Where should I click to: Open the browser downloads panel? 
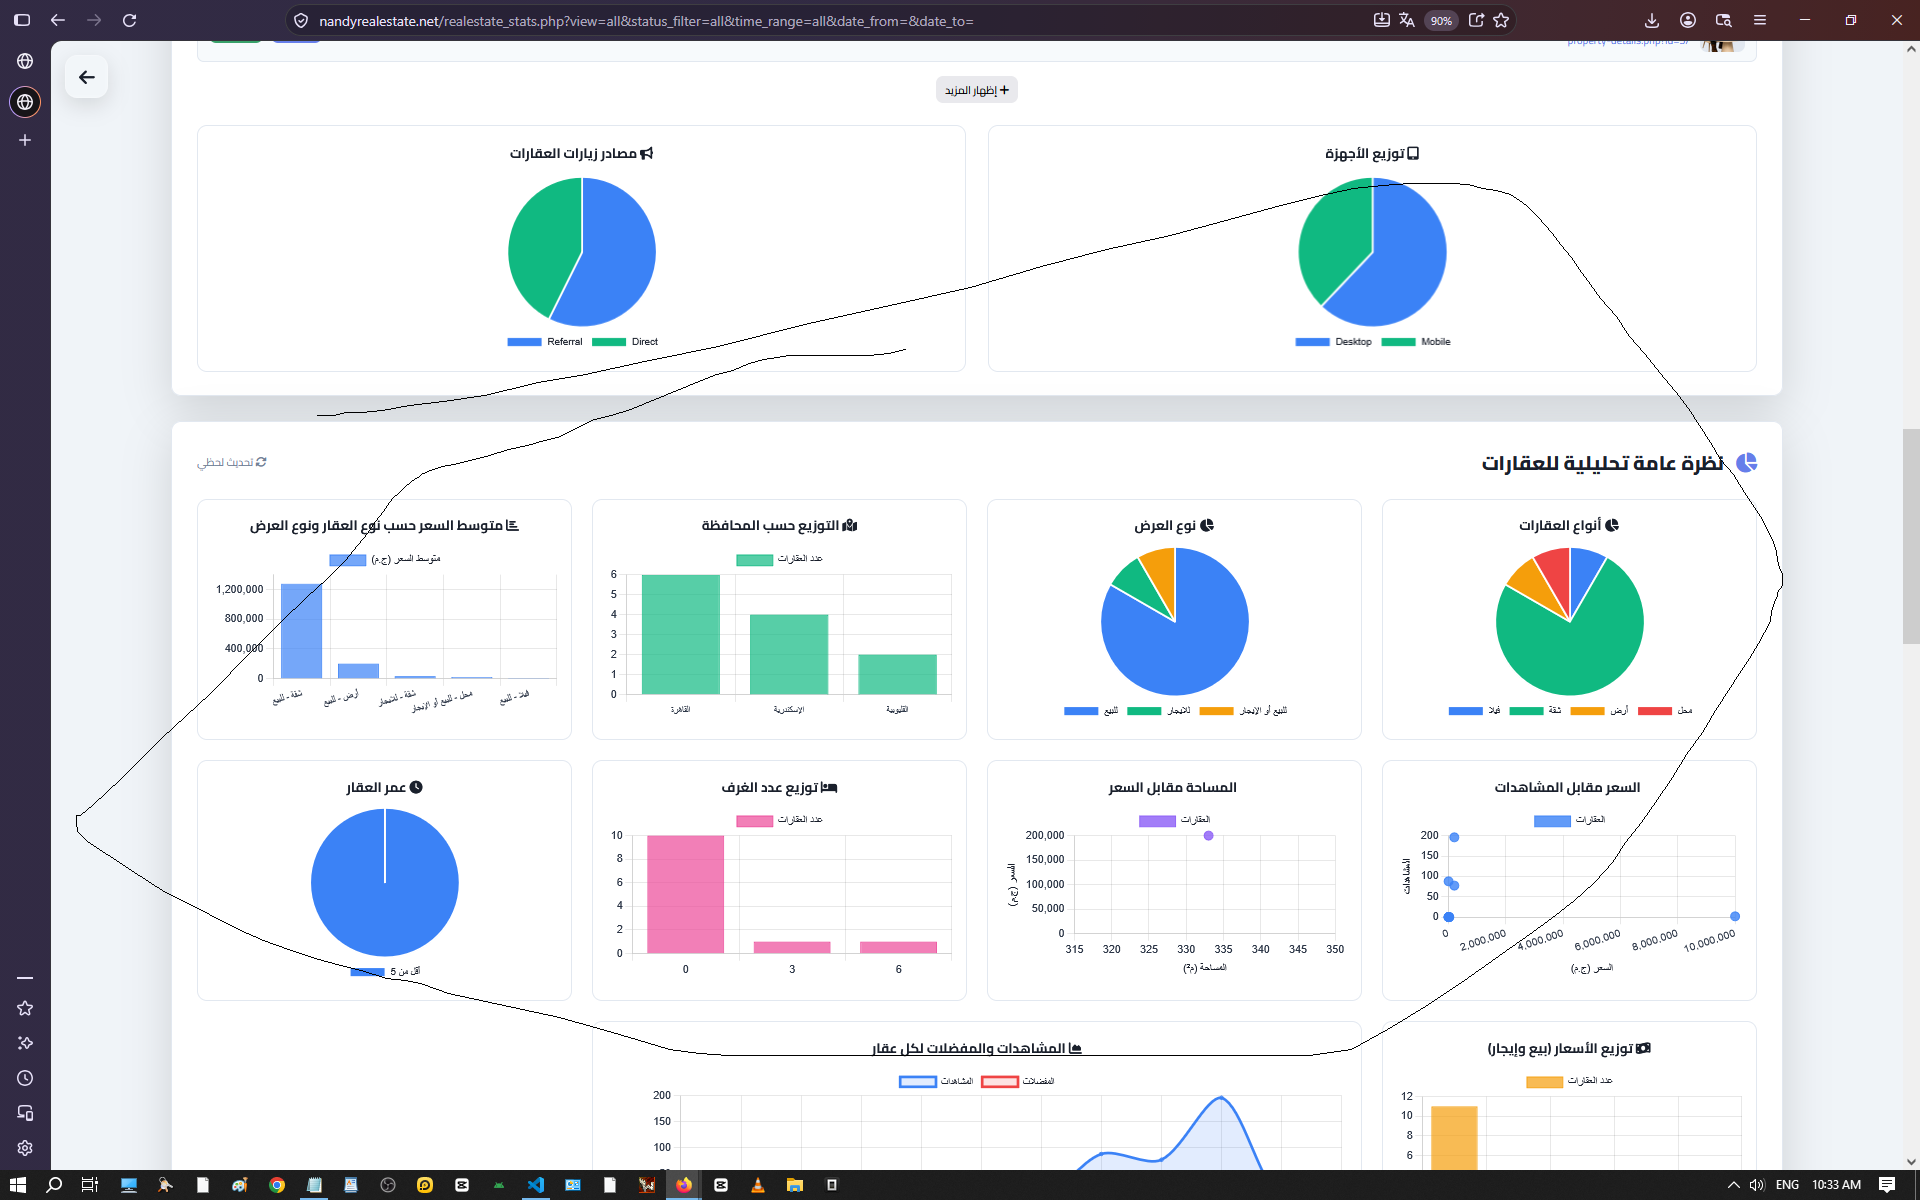[1652, 20]
